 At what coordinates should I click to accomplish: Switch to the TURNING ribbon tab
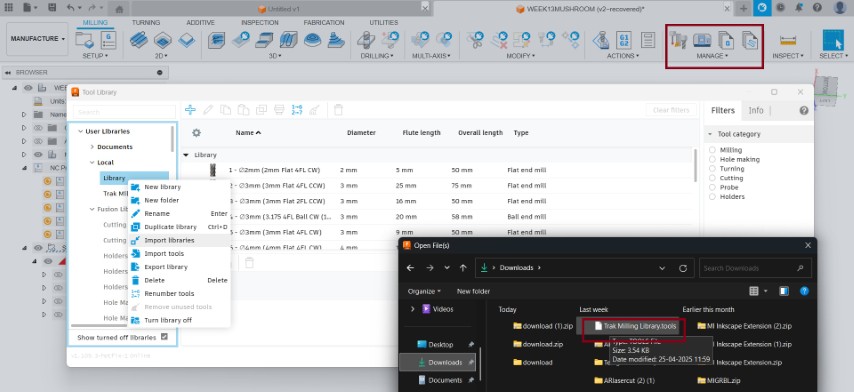coord(145,22)
